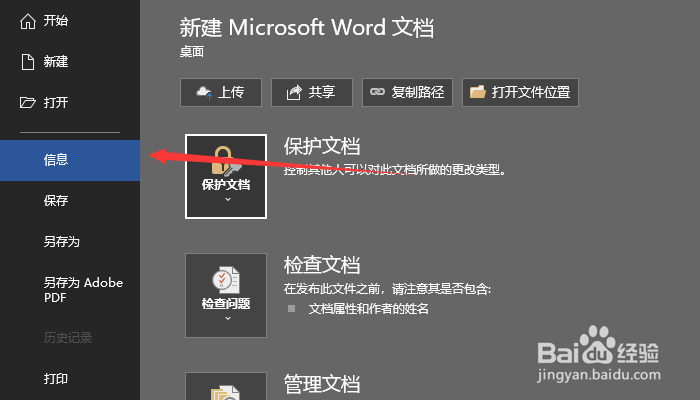Viewport: 700px width, 400px height.
Task: Click the Open folder icon
Action: tap(28, 103)
